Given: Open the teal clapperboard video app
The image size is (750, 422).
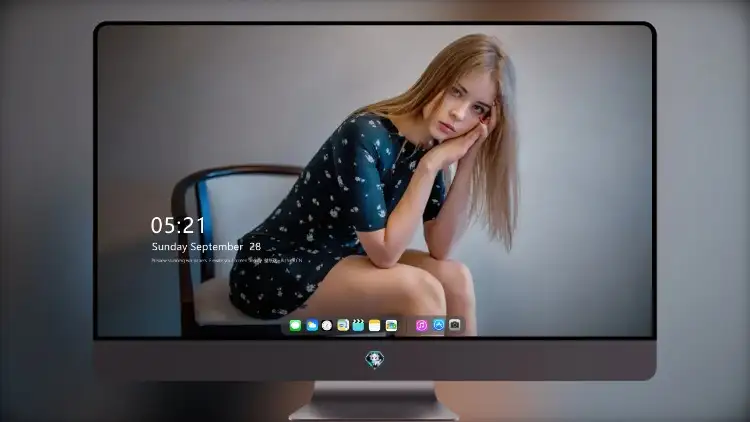Looking at the screenshot, I should 358,326.
